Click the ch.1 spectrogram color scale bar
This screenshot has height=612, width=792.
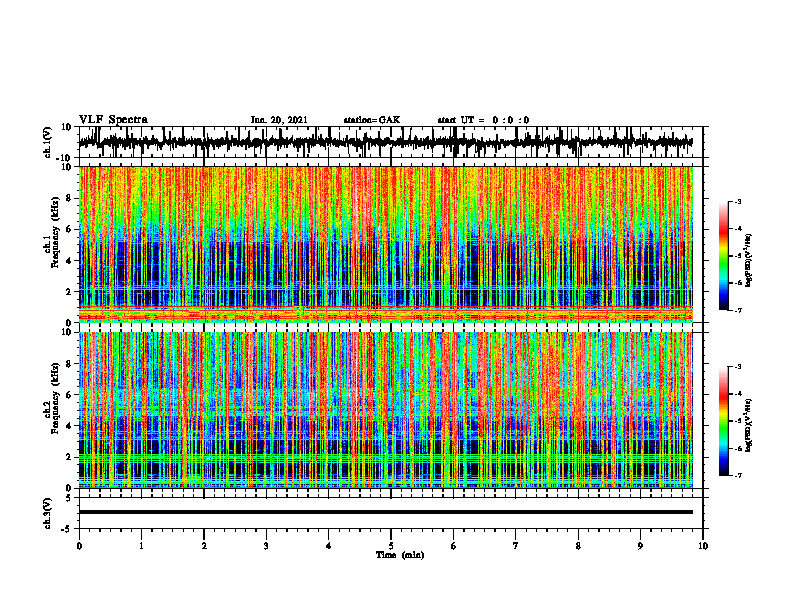(x=723, y=256)
